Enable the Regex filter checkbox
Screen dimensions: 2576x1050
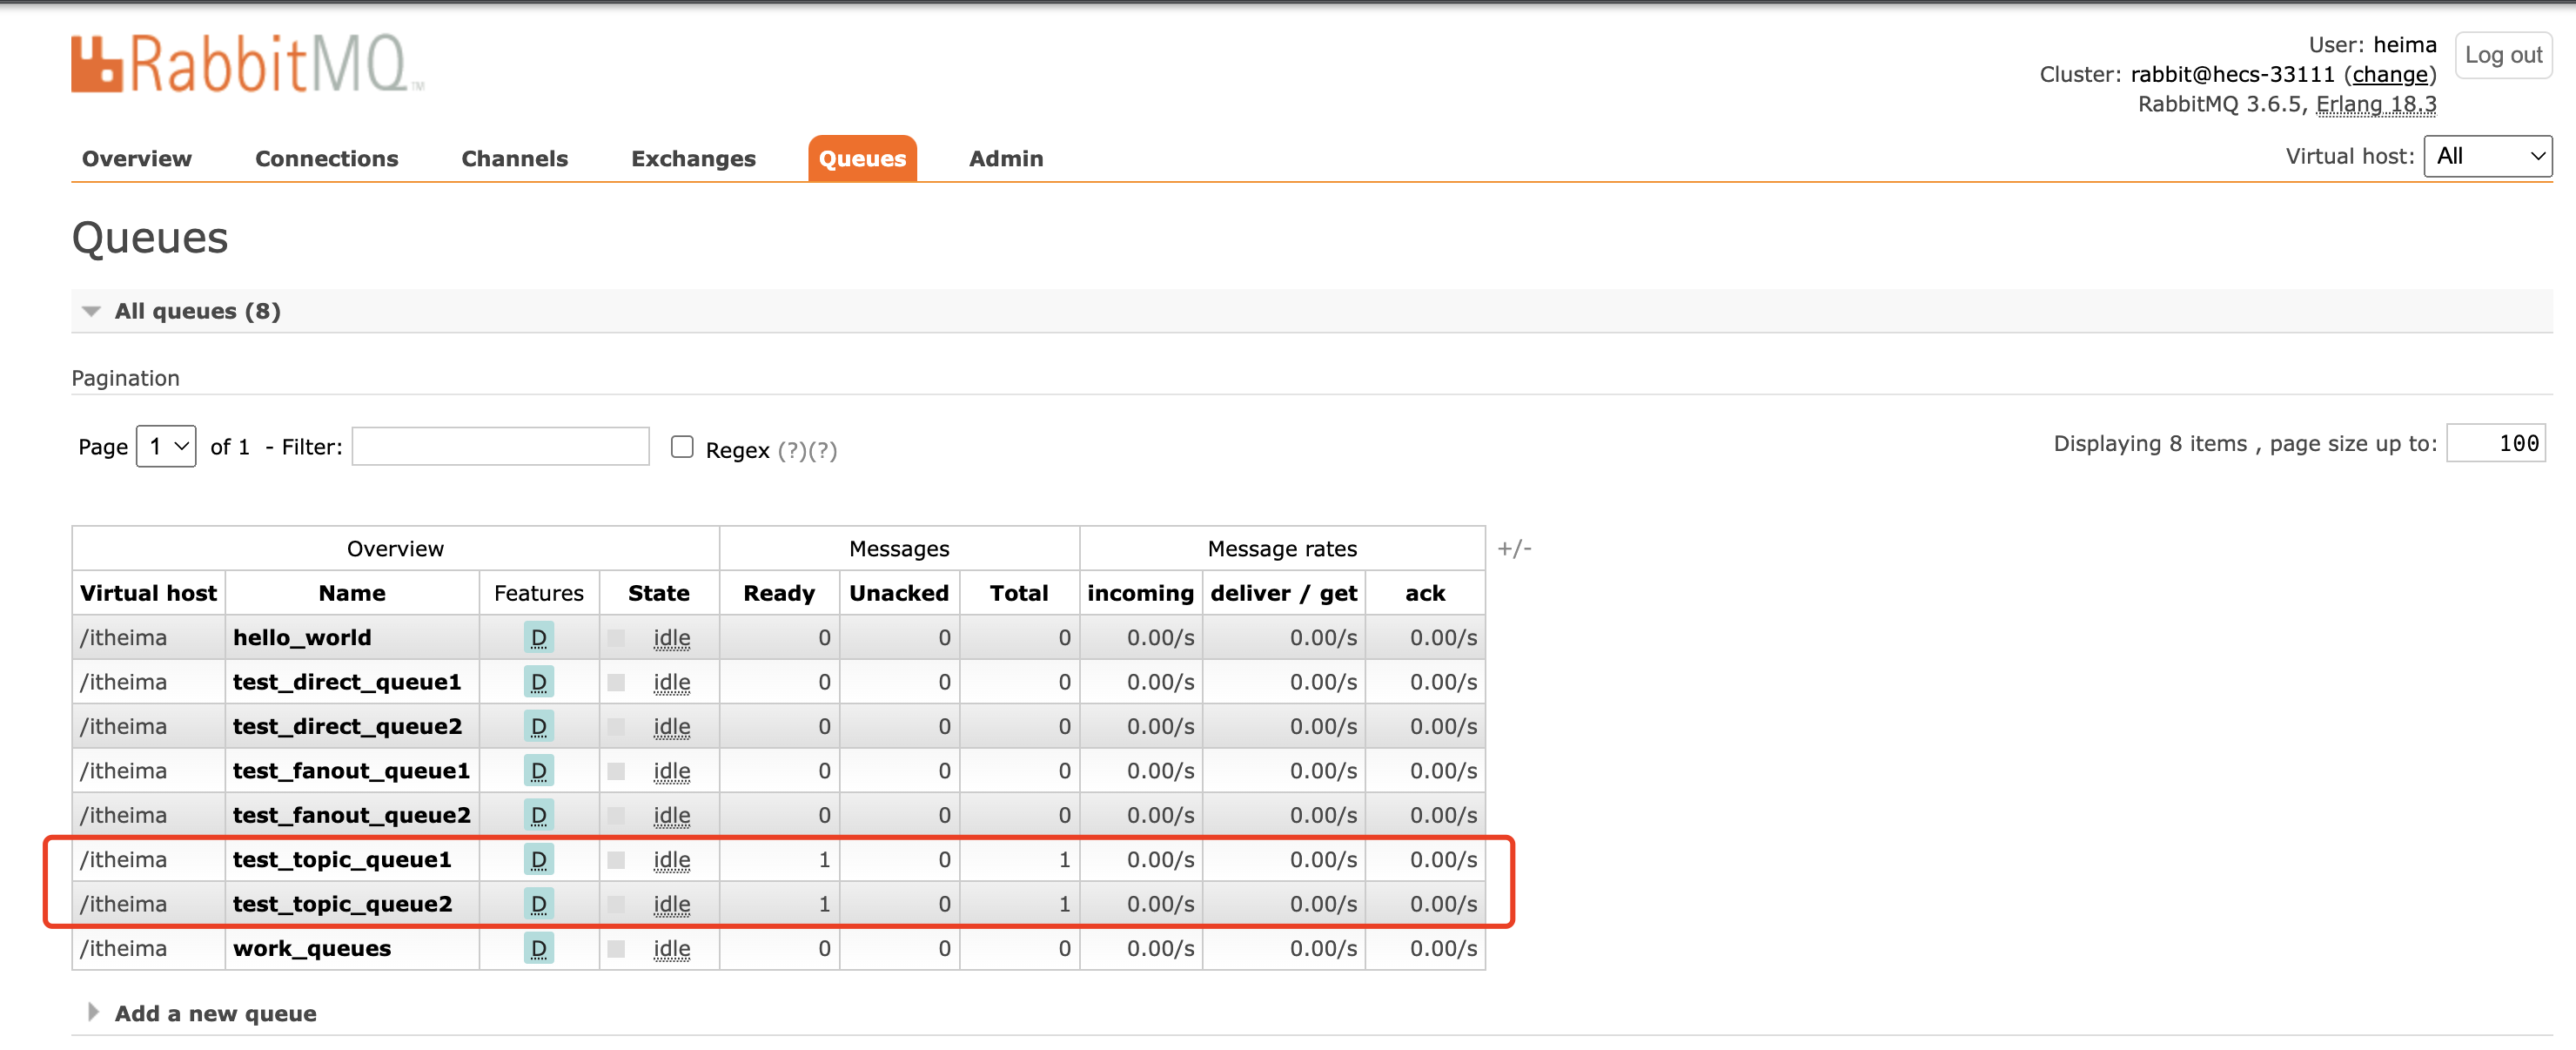click(x=682, y=447)
